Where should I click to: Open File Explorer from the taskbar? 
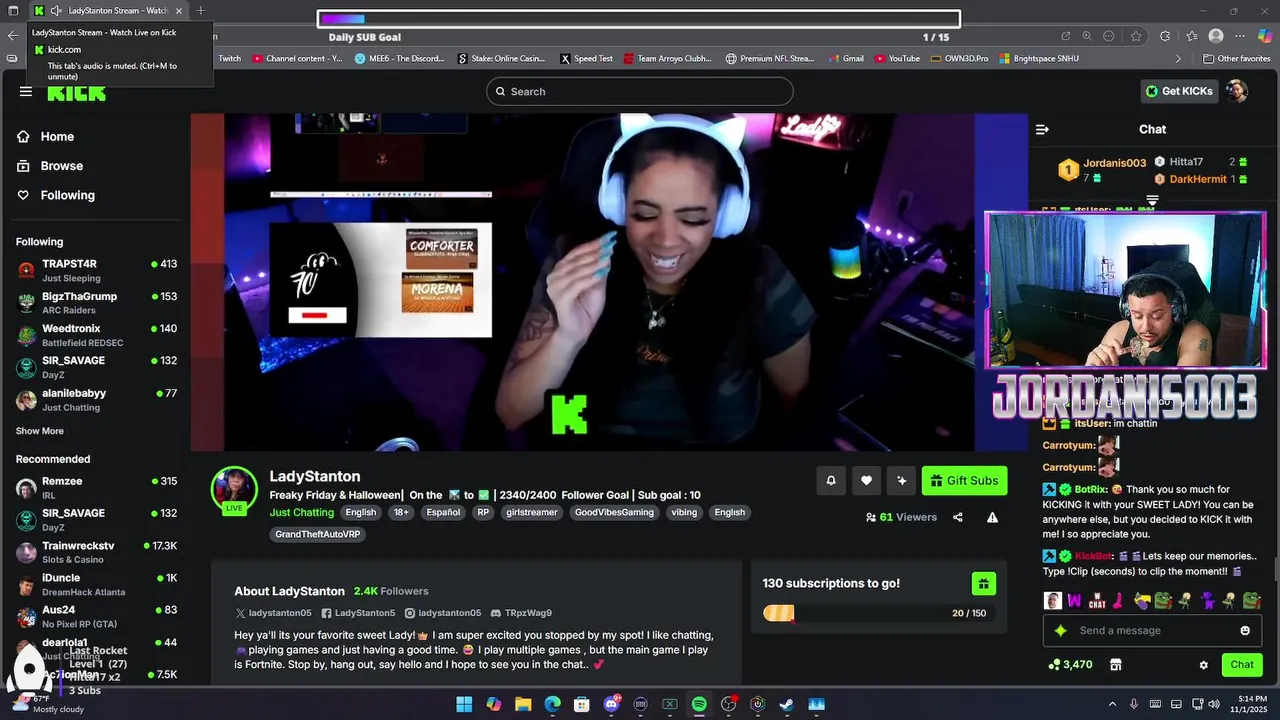coord(523,704)
